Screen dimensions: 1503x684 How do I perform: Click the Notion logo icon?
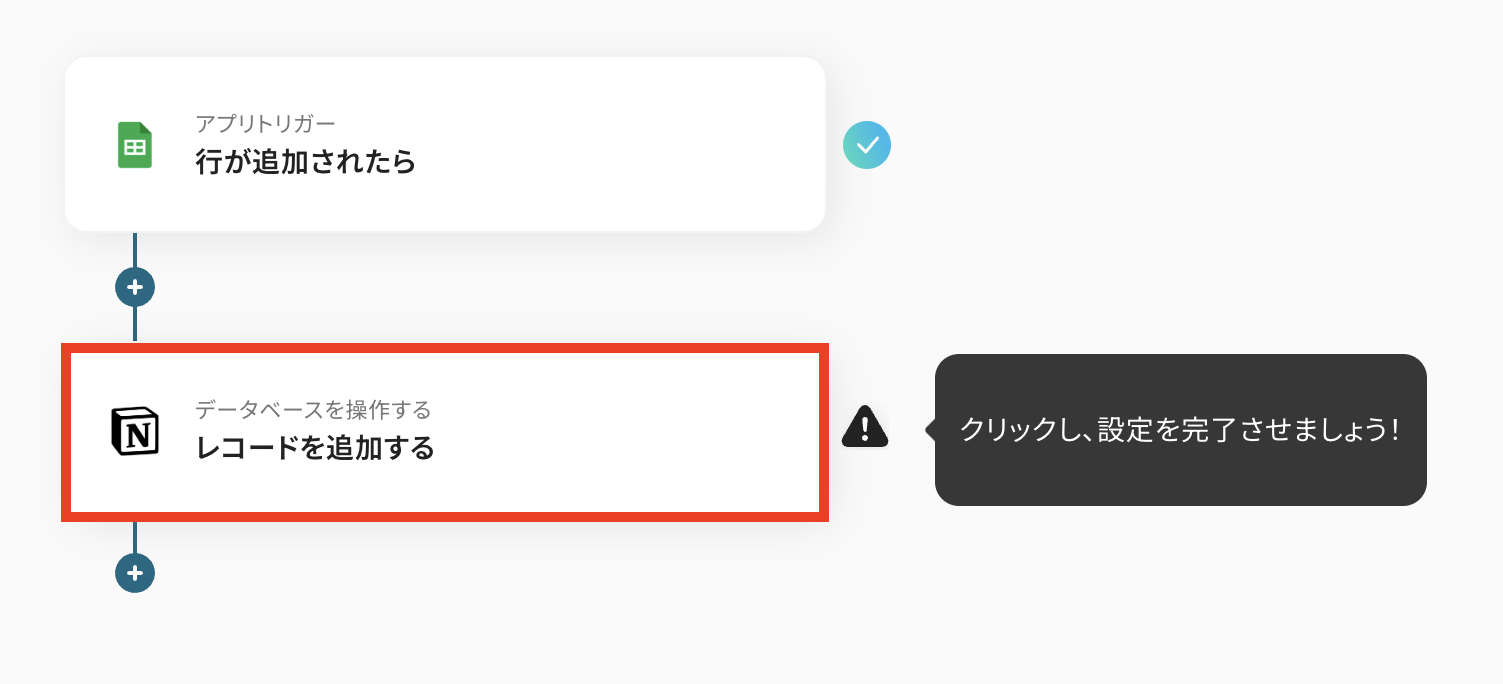click(x=135, y=431)
